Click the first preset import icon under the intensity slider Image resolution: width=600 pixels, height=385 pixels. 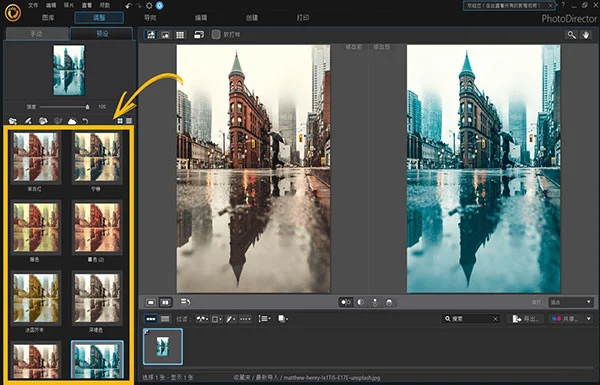click(x=13, y=121)
